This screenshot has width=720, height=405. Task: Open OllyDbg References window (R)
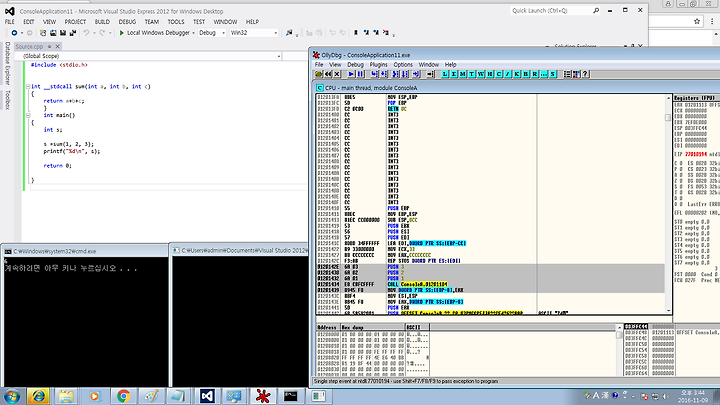click(x=535, y=74)
